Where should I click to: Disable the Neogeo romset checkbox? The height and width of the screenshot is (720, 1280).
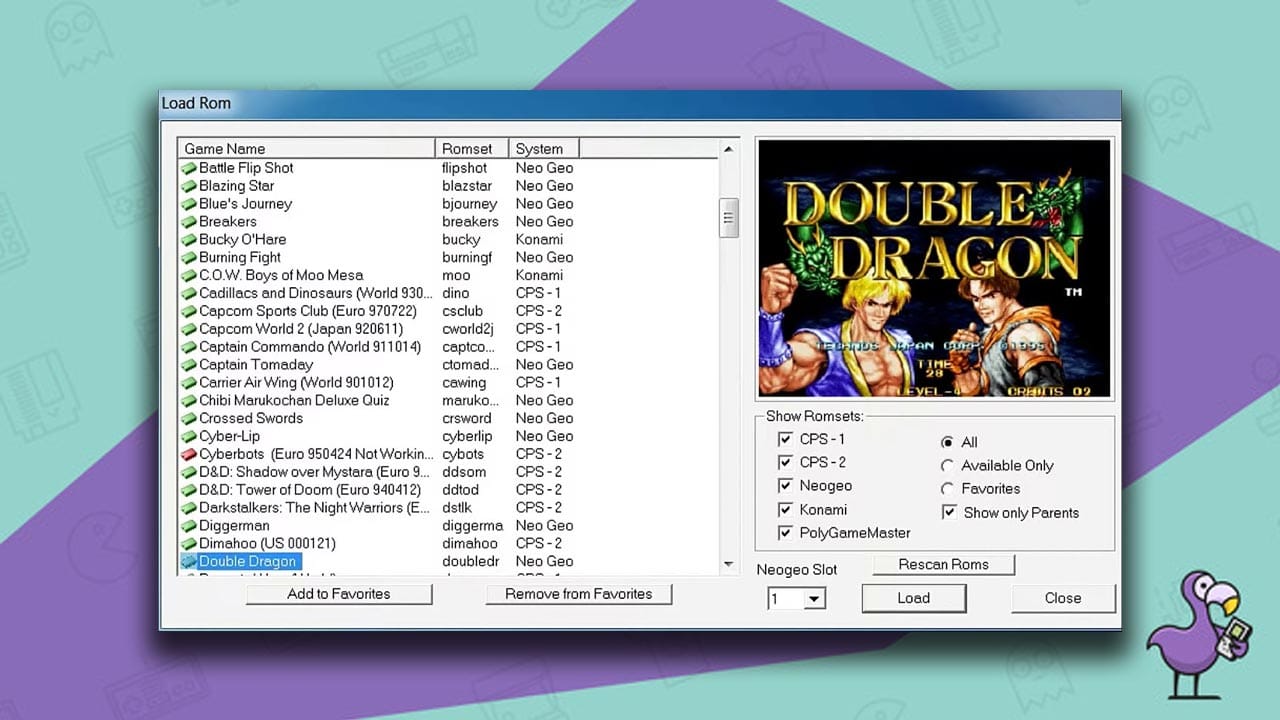[785, 486]
